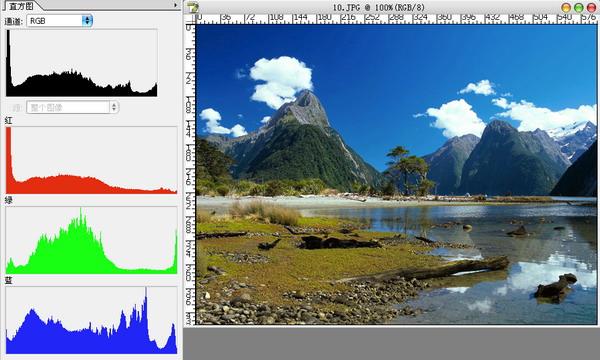Click the driftwood log in the water
The height and width of the screenshot is (360, 600).
(x=556, y=288)
